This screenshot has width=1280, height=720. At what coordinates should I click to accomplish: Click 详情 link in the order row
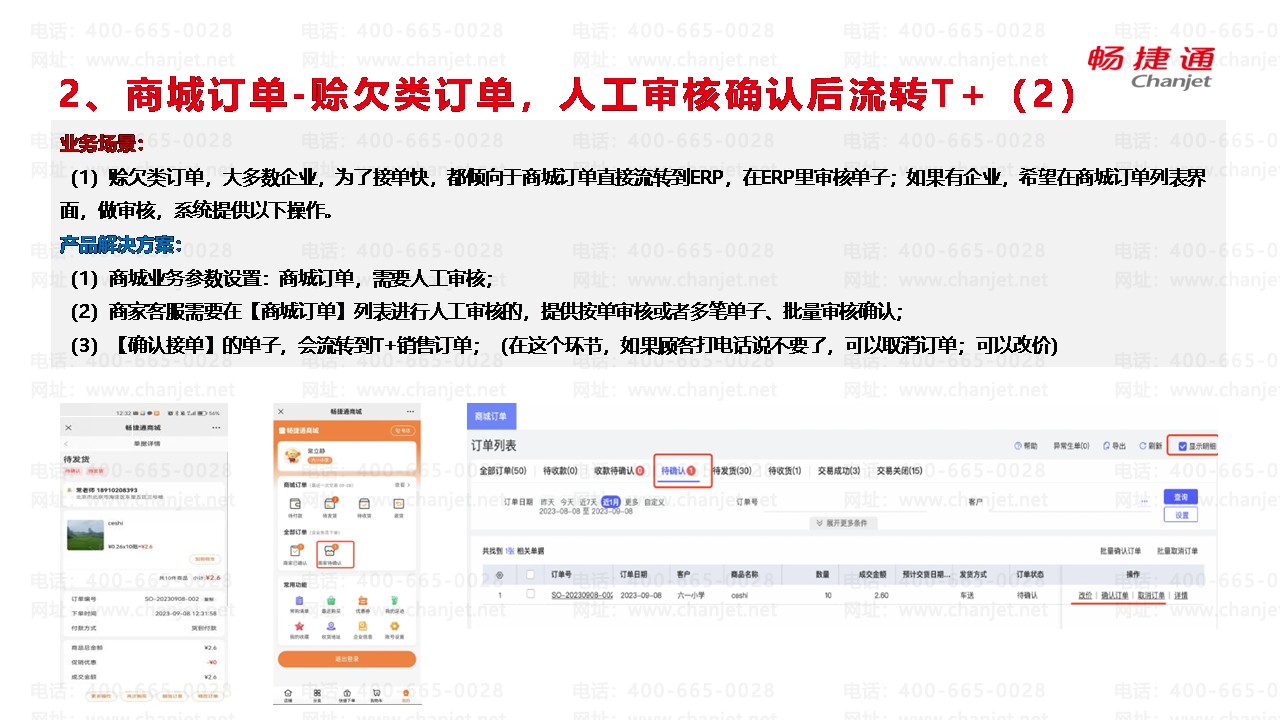(x=1181, y=595)
